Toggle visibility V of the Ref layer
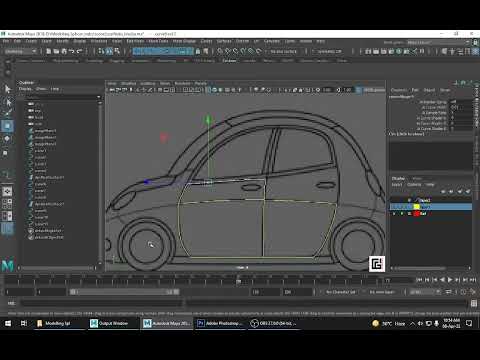This screenshot has height=360, width=480. [x=394, y=213]
